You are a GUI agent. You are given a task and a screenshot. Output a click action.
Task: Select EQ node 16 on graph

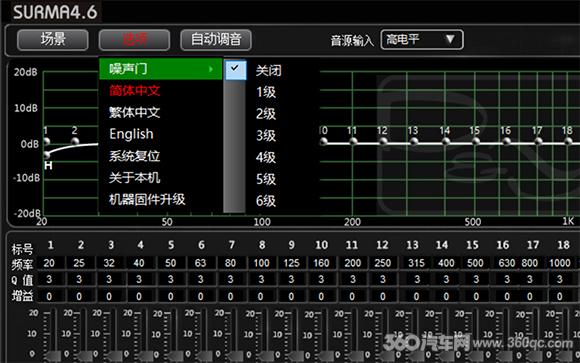coord(507,141)
